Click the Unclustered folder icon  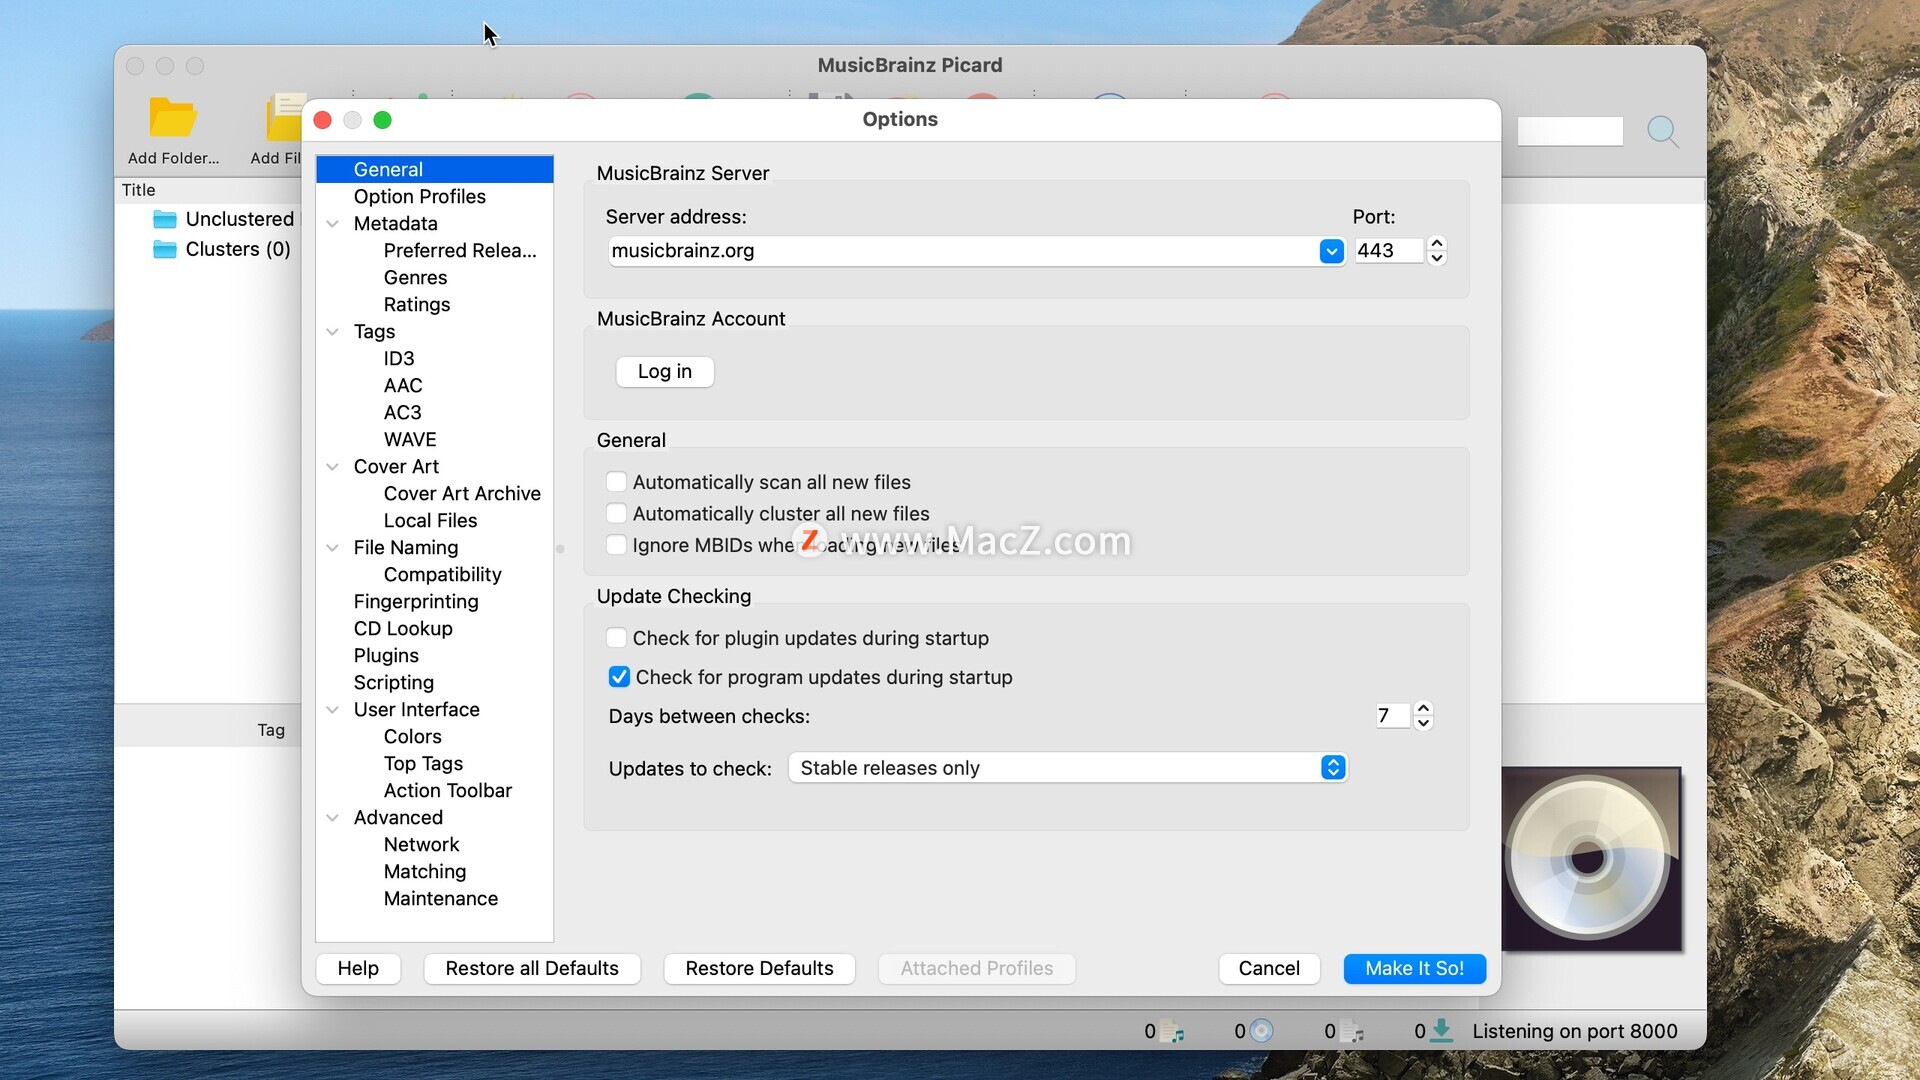point(165,219)
